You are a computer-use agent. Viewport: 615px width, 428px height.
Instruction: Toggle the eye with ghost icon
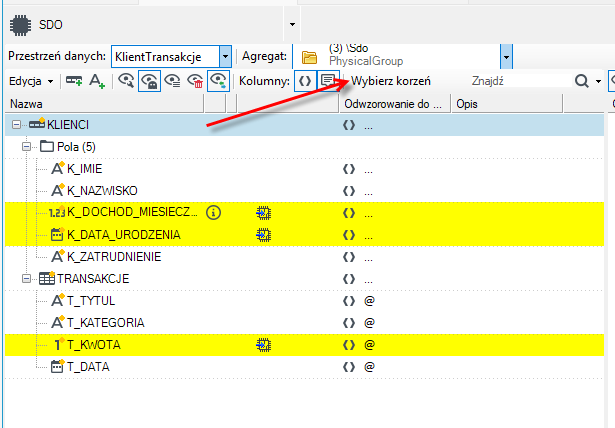pos(149,81)
